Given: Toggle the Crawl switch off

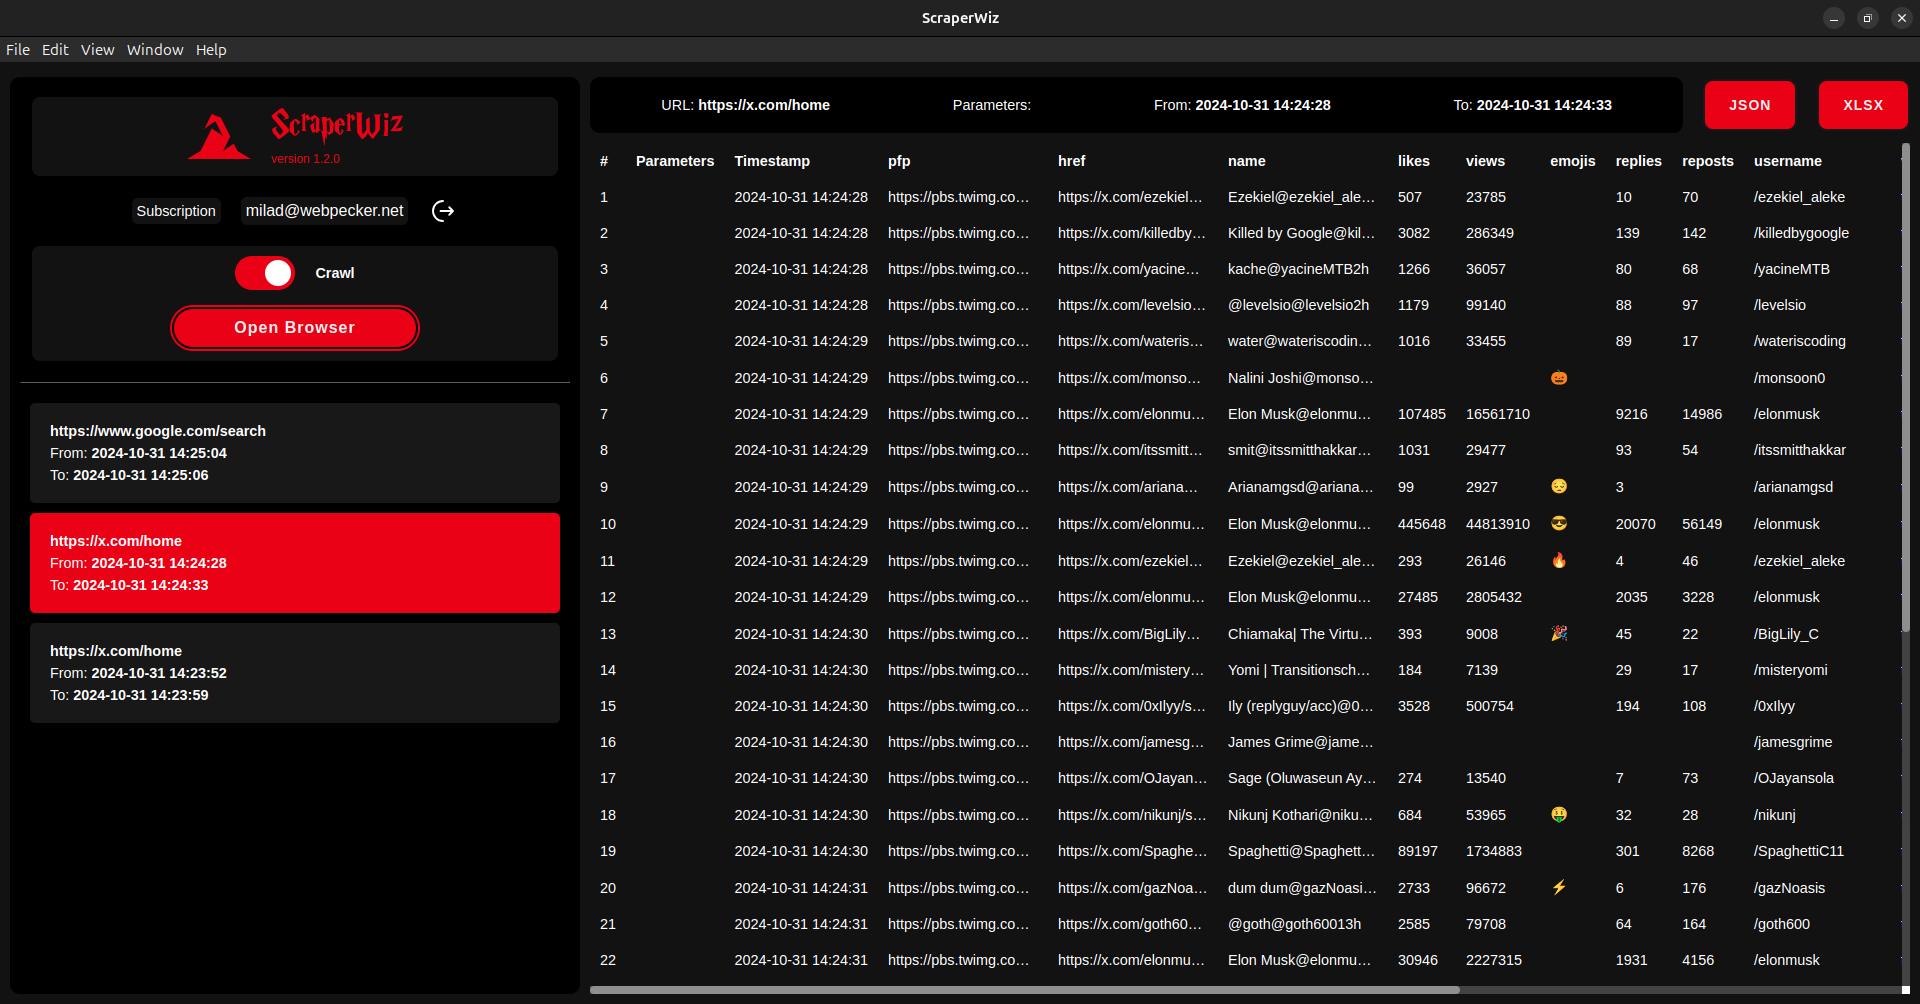Looking at the screenshot, I should click(x=265, y=273).
